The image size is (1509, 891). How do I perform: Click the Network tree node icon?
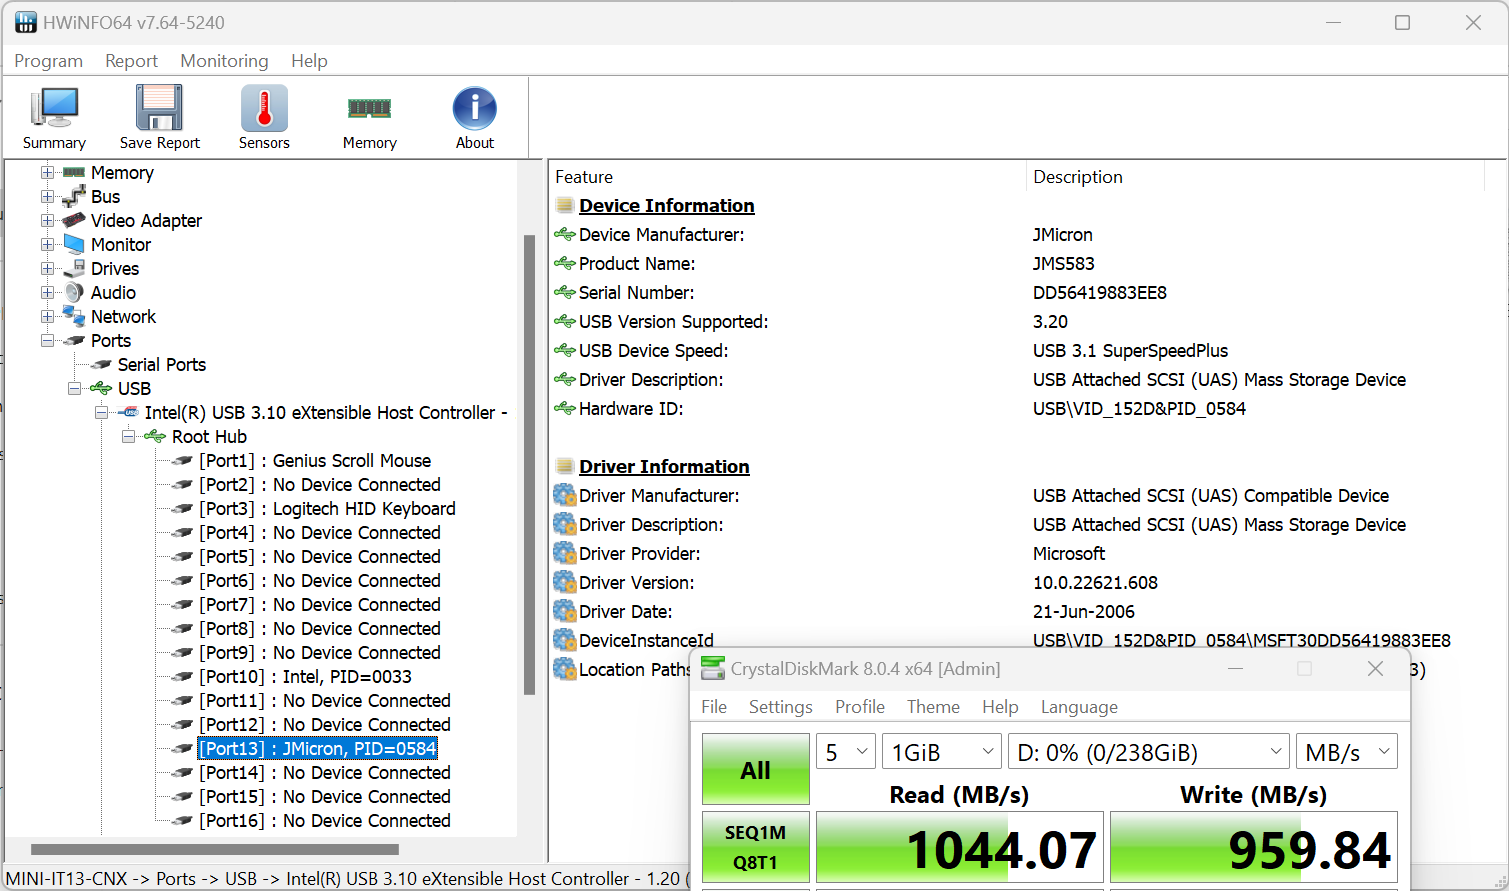tap(74, 317)
